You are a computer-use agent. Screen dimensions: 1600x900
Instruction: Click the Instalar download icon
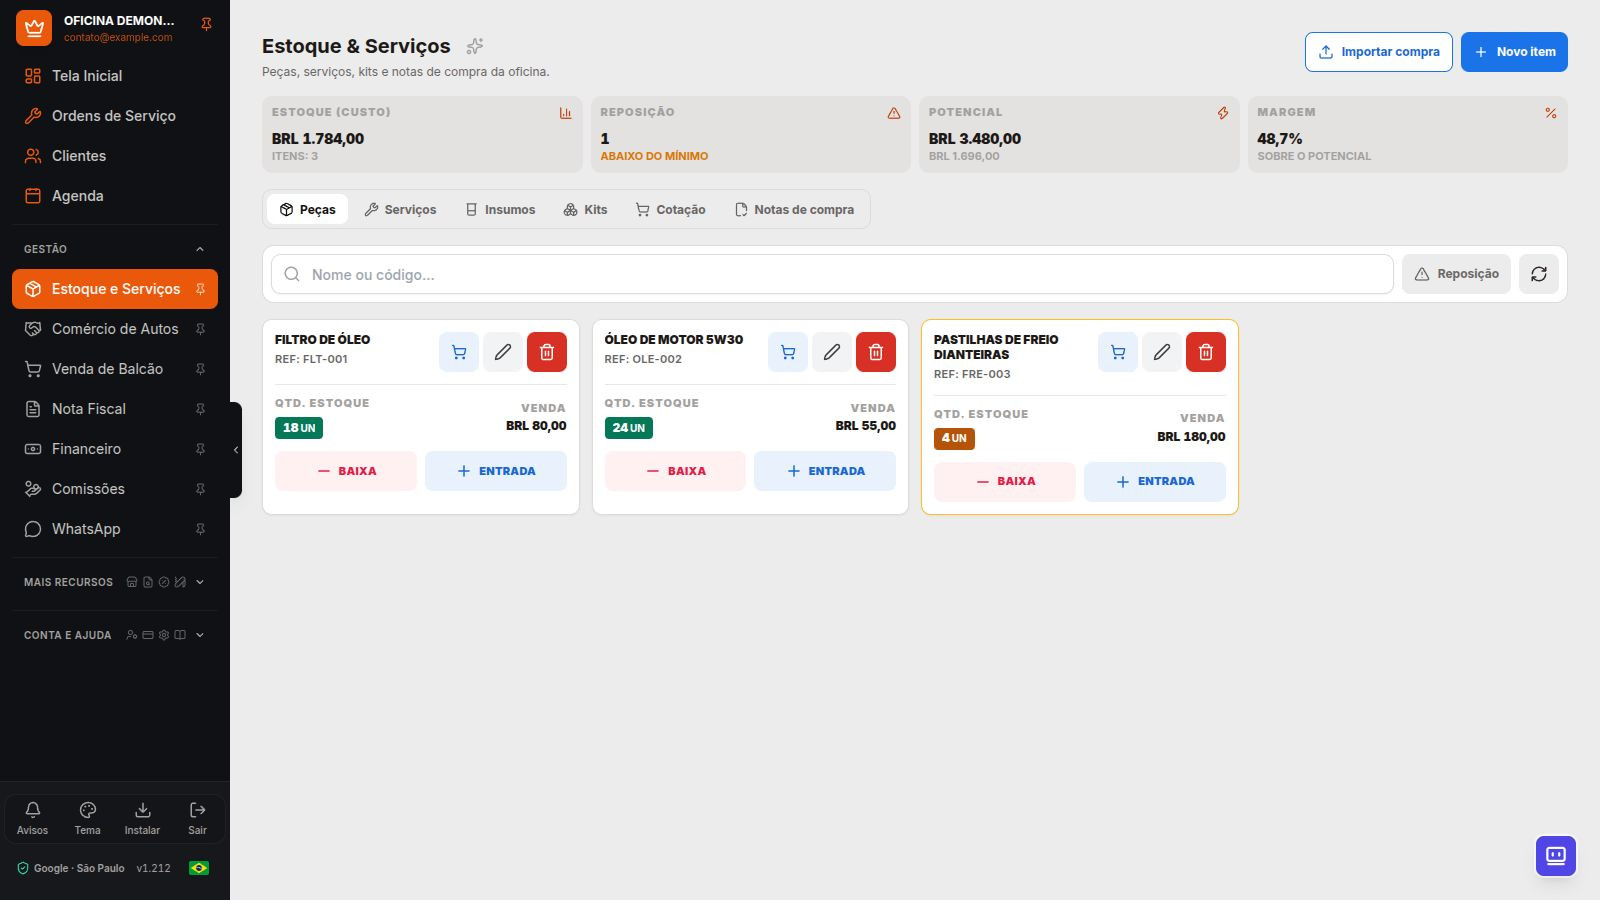[142, 818]
